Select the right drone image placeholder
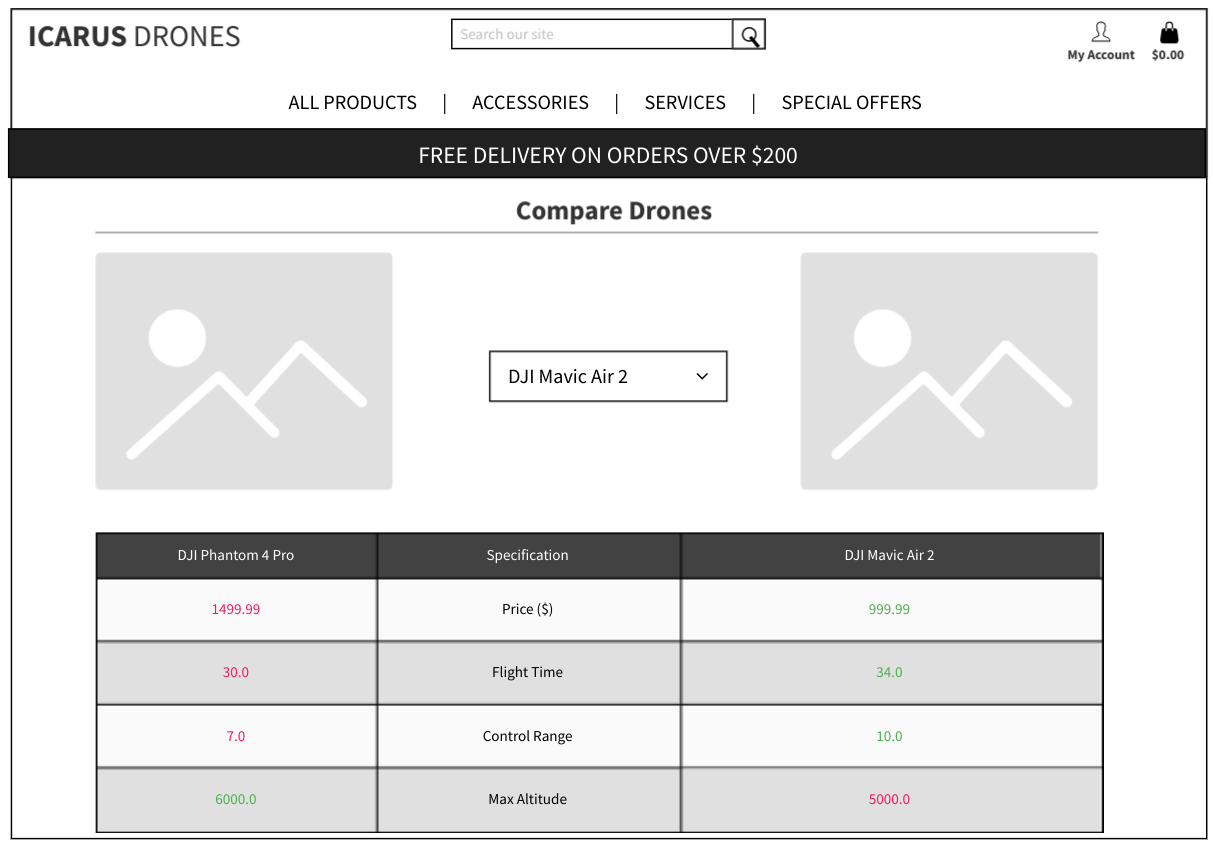The height and width of the screenshot is (849, 1213). [x=948, y=371]
